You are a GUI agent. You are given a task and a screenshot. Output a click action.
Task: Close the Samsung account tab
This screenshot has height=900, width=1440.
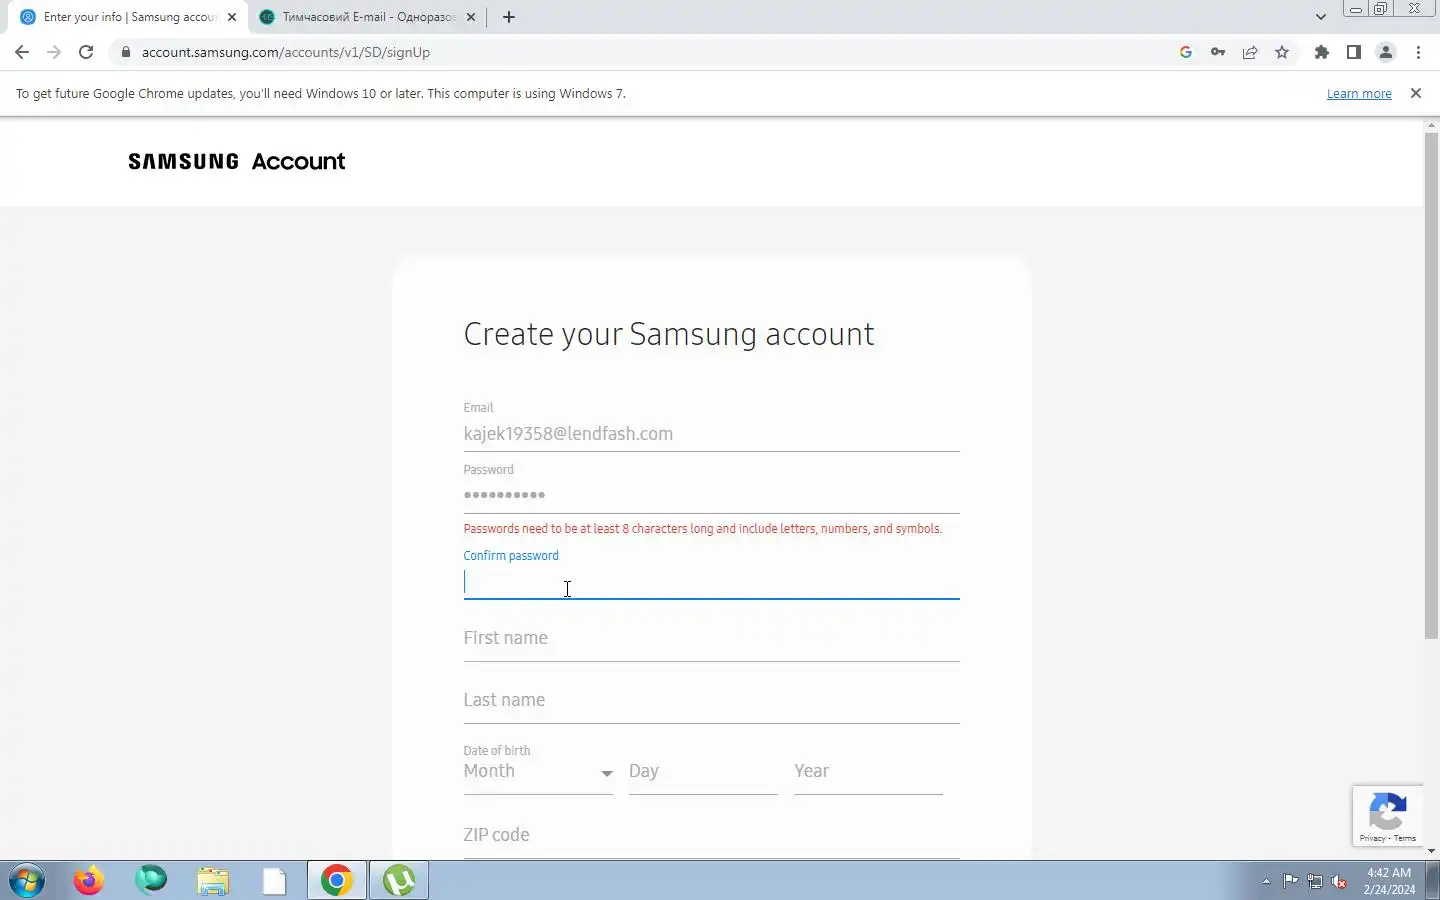coord(232,17)
